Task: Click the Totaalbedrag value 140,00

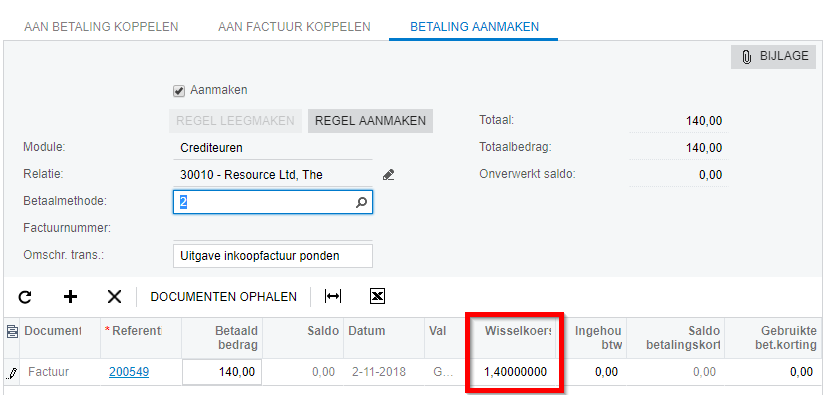Action: click(704, 148)
